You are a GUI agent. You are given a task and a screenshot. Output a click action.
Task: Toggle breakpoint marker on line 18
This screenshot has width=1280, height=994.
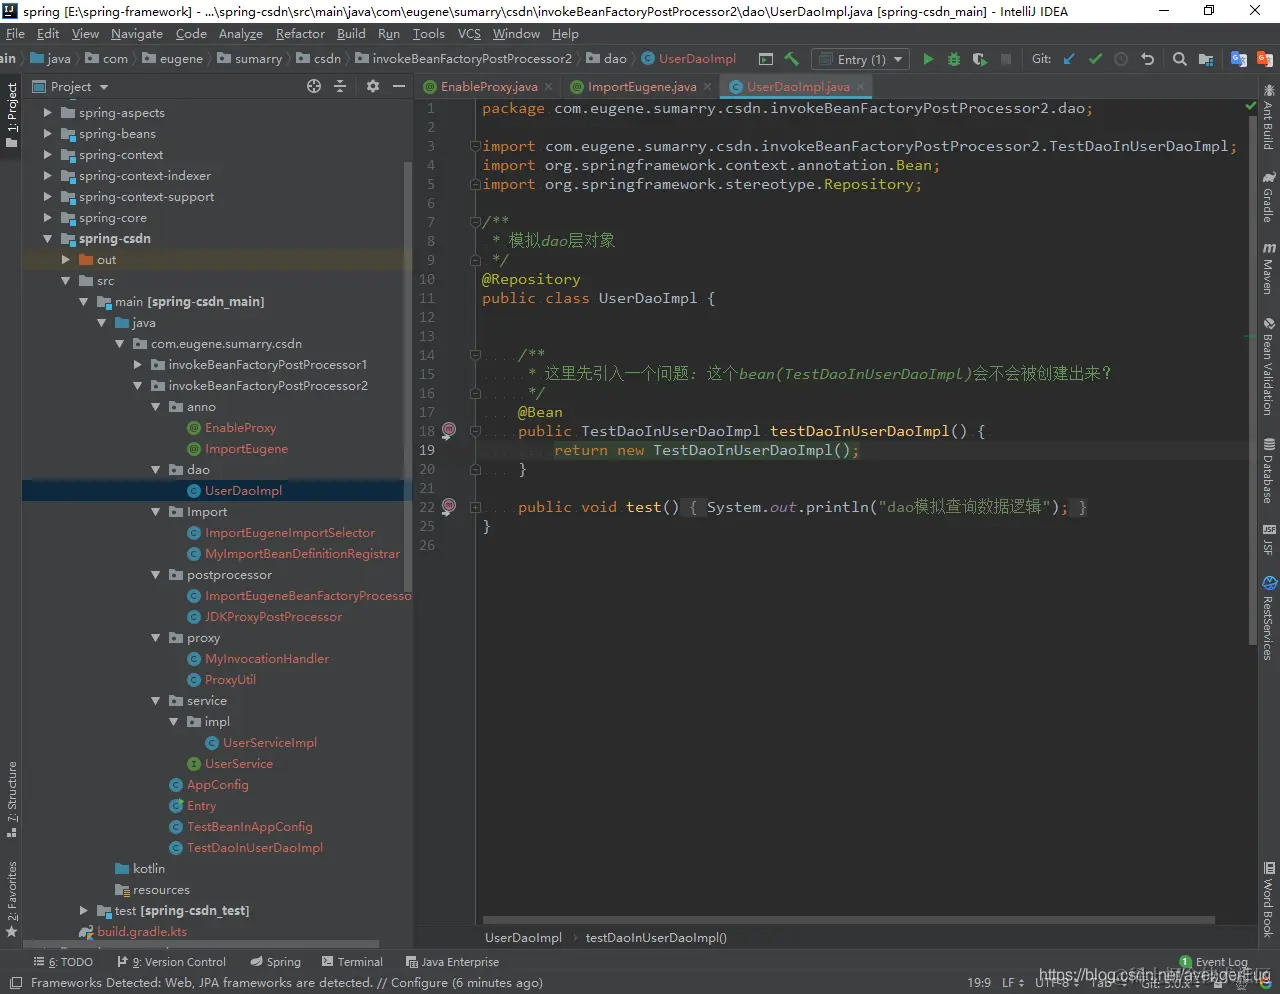click(449, 430)
